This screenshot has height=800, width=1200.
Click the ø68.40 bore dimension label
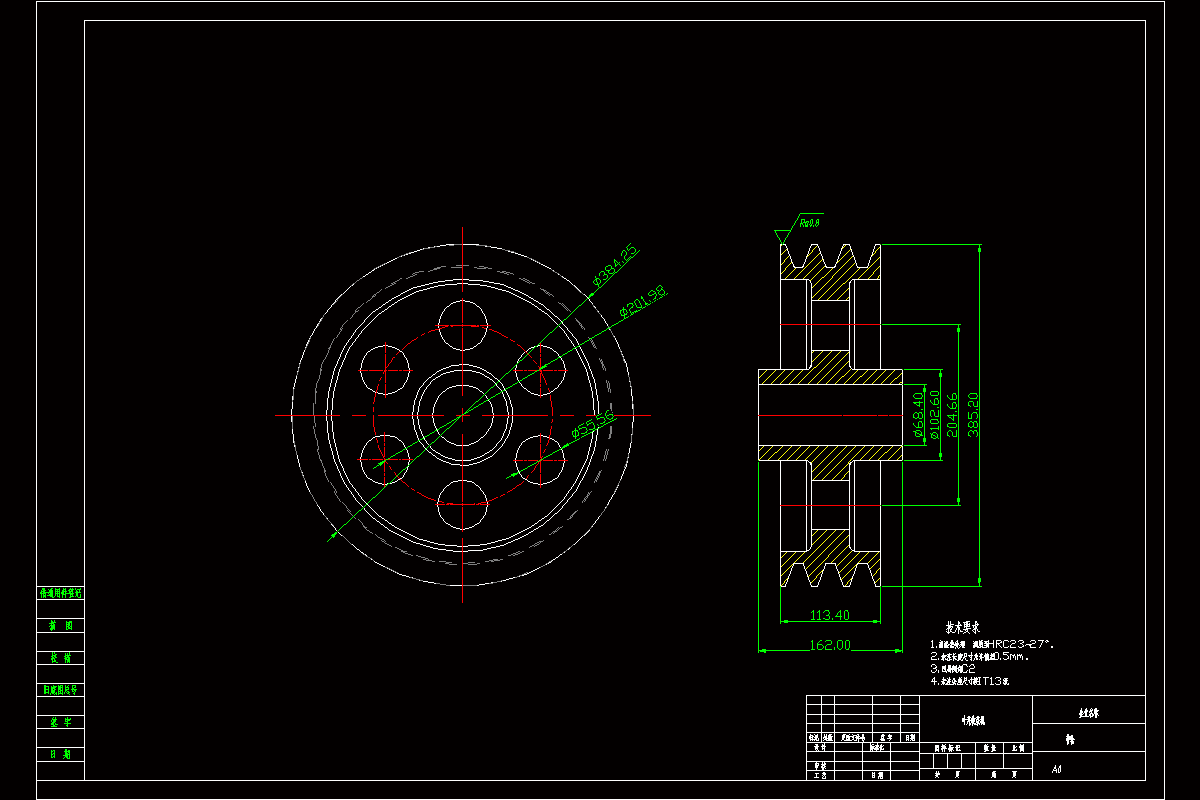[918, 415]
